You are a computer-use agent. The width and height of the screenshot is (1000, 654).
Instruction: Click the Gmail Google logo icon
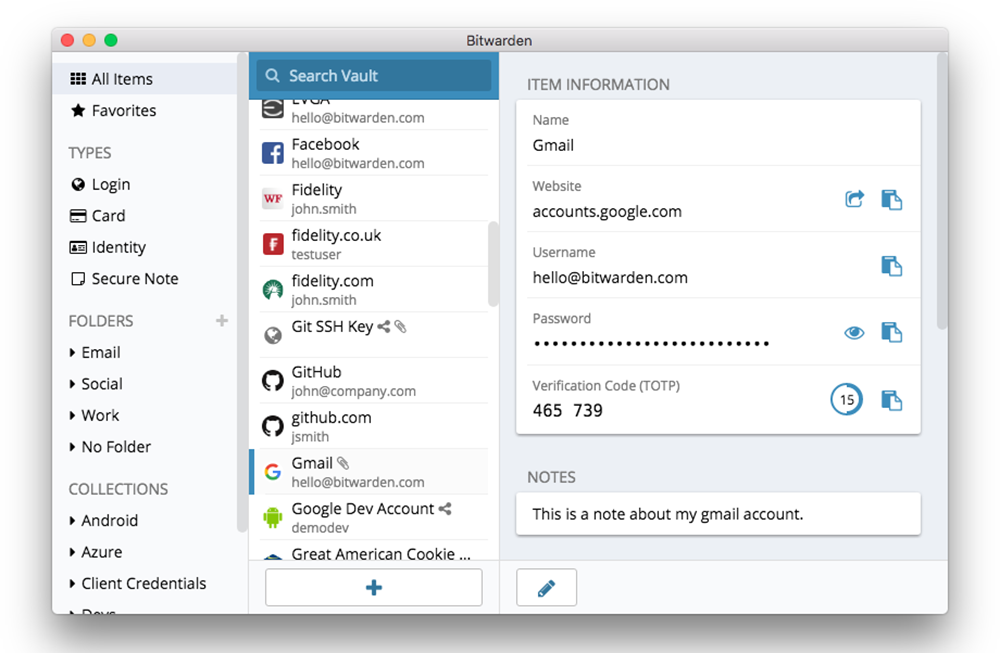(x=273, y=472)
